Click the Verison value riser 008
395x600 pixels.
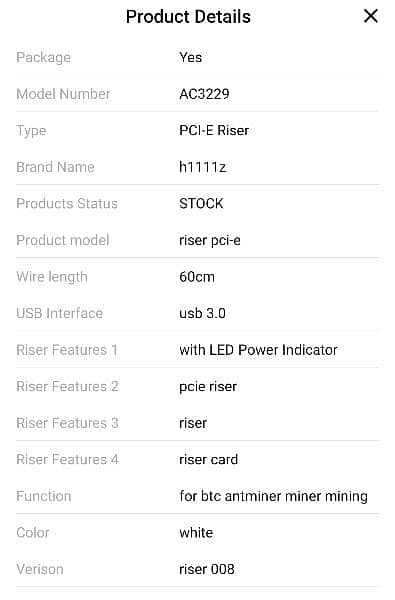click(207, 569)
